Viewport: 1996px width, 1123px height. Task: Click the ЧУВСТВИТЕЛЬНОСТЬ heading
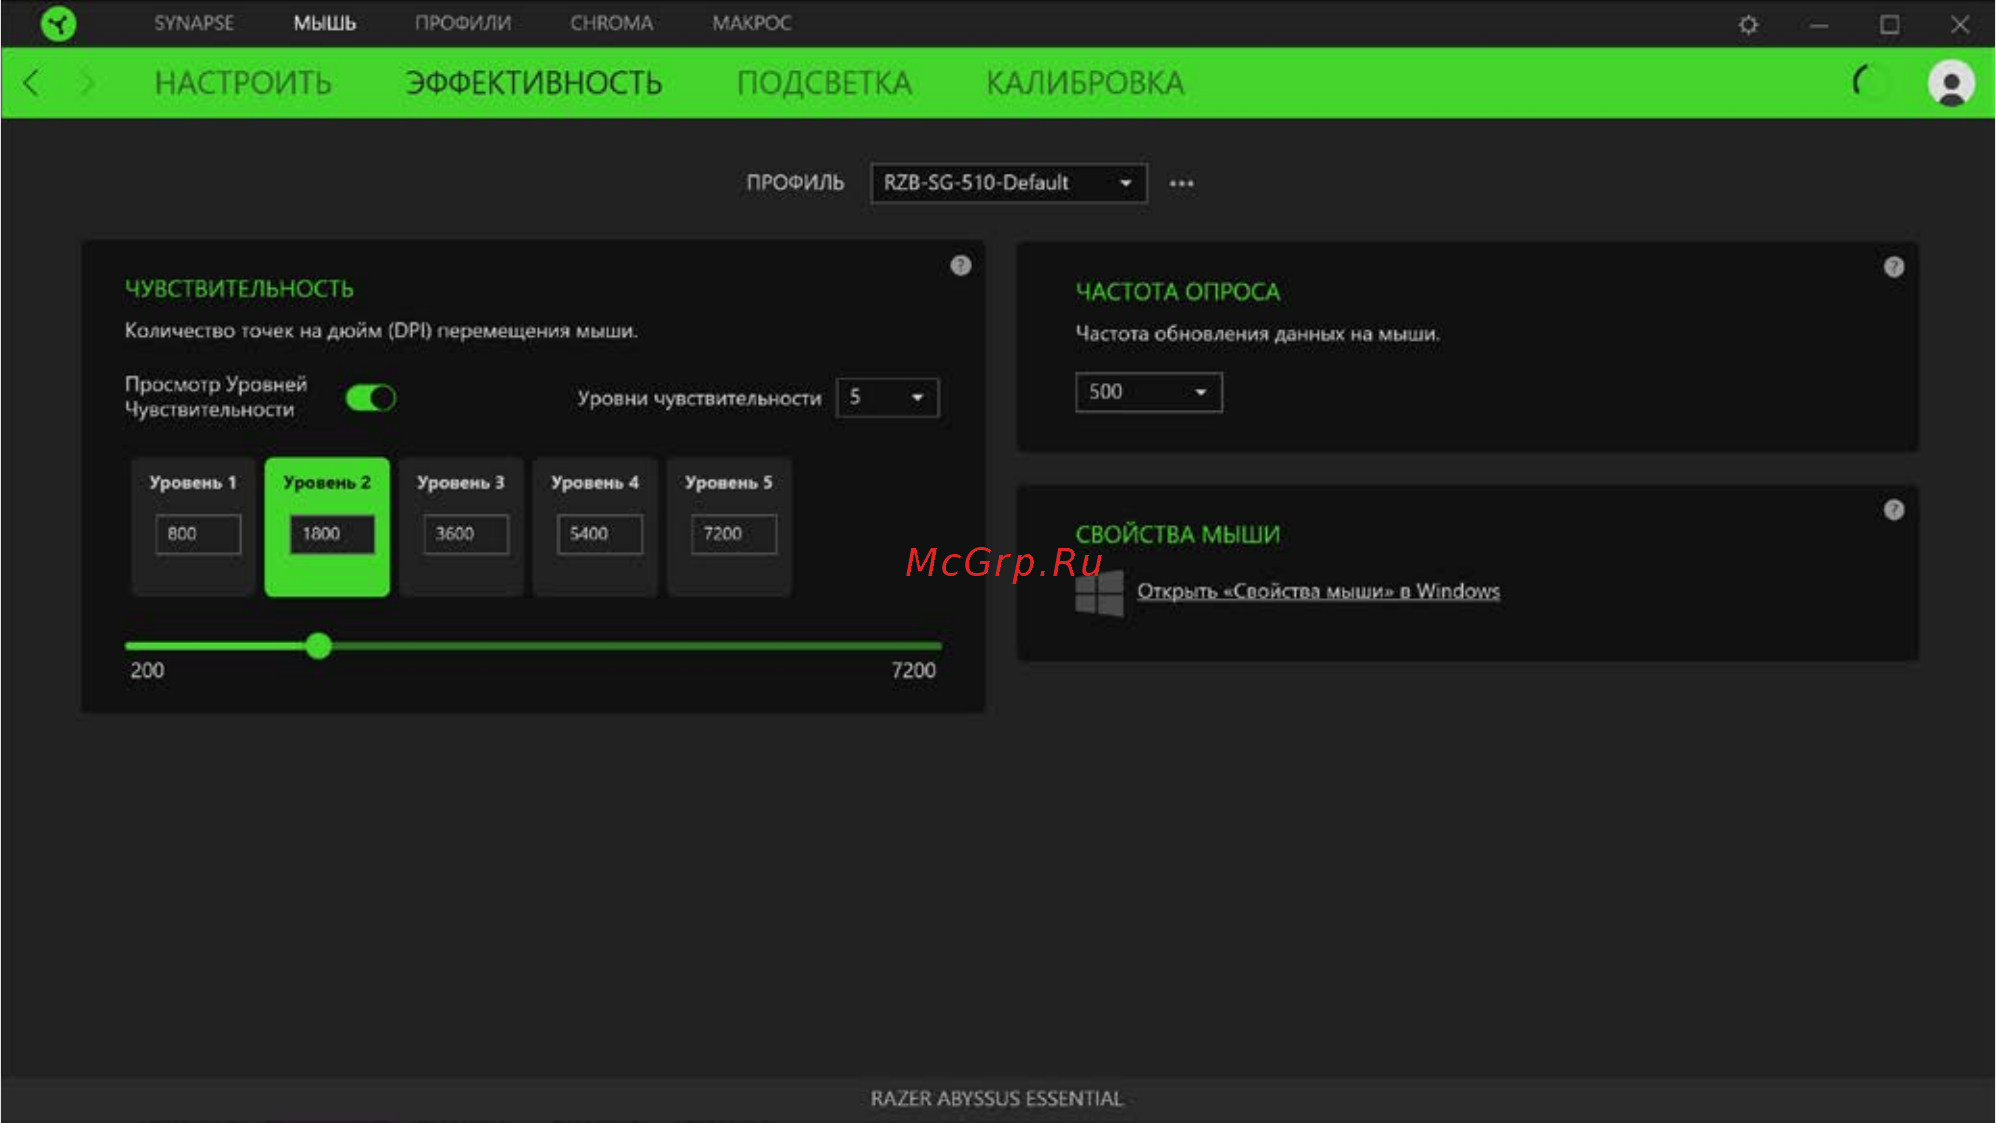click(x=239, y=289)
